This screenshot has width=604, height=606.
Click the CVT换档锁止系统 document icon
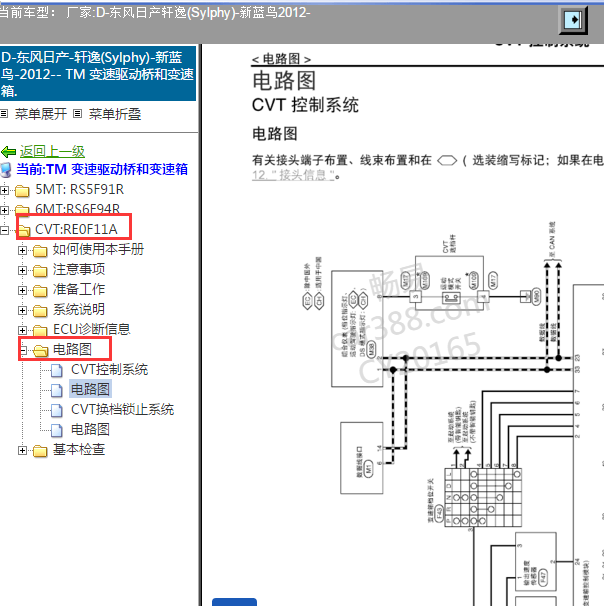pos(57,410)
